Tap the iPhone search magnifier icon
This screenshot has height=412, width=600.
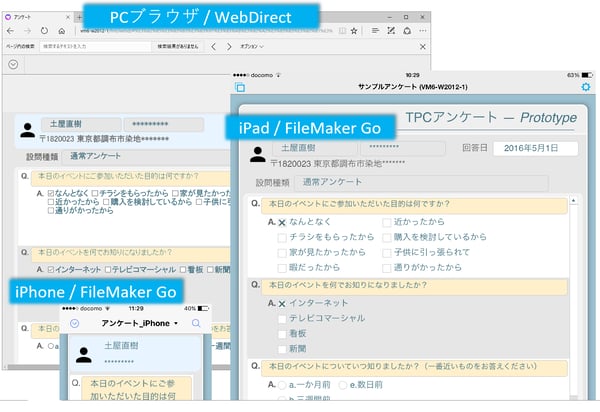pos(196,323)
